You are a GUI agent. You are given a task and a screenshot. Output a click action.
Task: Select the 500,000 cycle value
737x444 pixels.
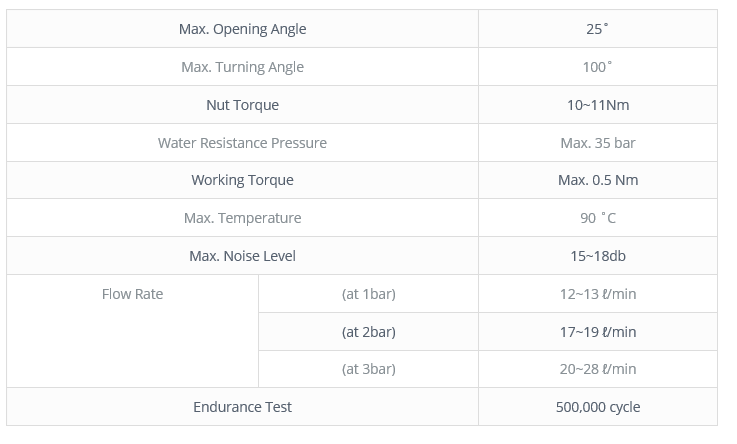click(598, 407)
